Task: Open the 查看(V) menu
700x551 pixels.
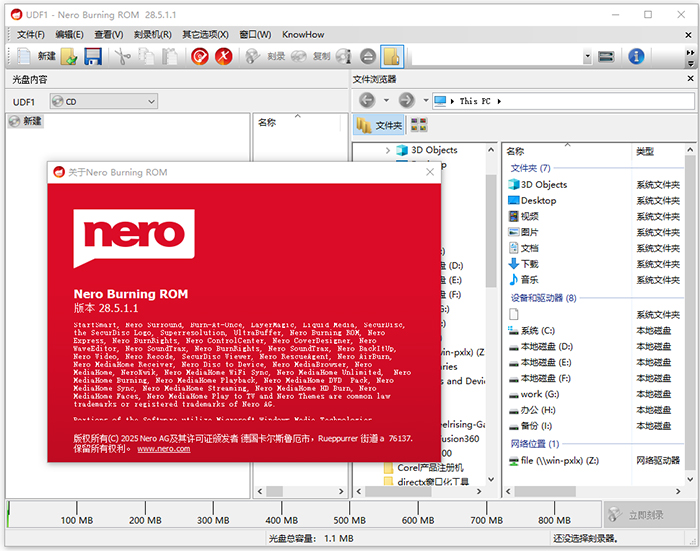Action: click(108, 34)
